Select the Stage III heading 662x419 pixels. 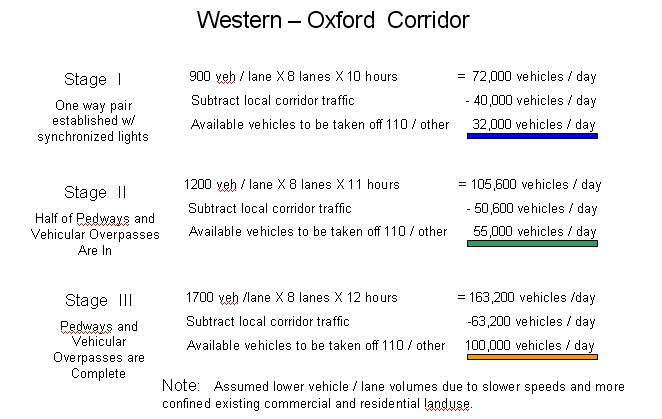coord(98,300)
